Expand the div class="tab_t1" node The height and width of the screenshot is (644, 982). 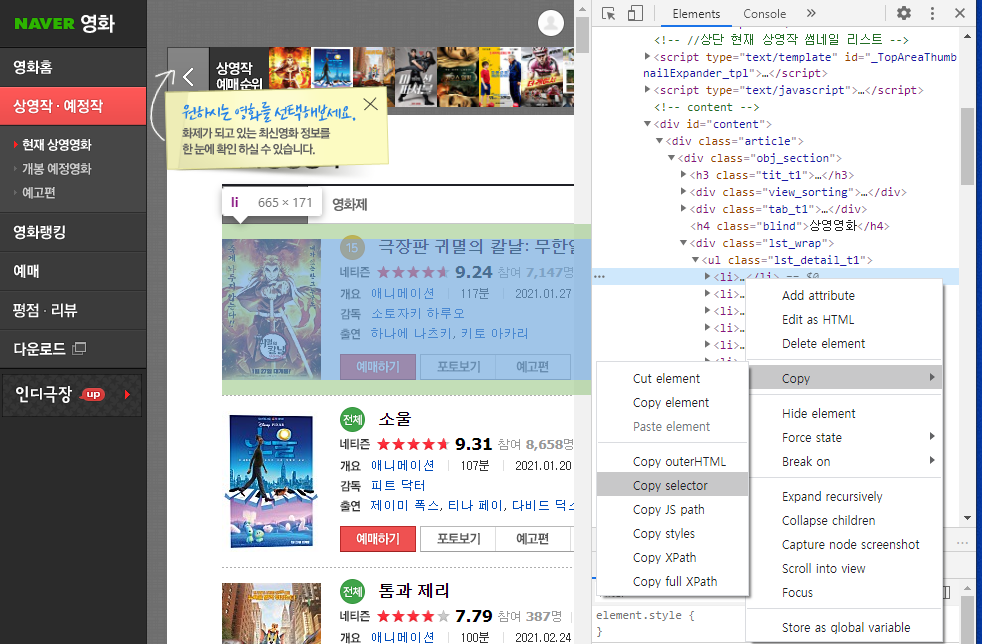[x=683, y=209]
